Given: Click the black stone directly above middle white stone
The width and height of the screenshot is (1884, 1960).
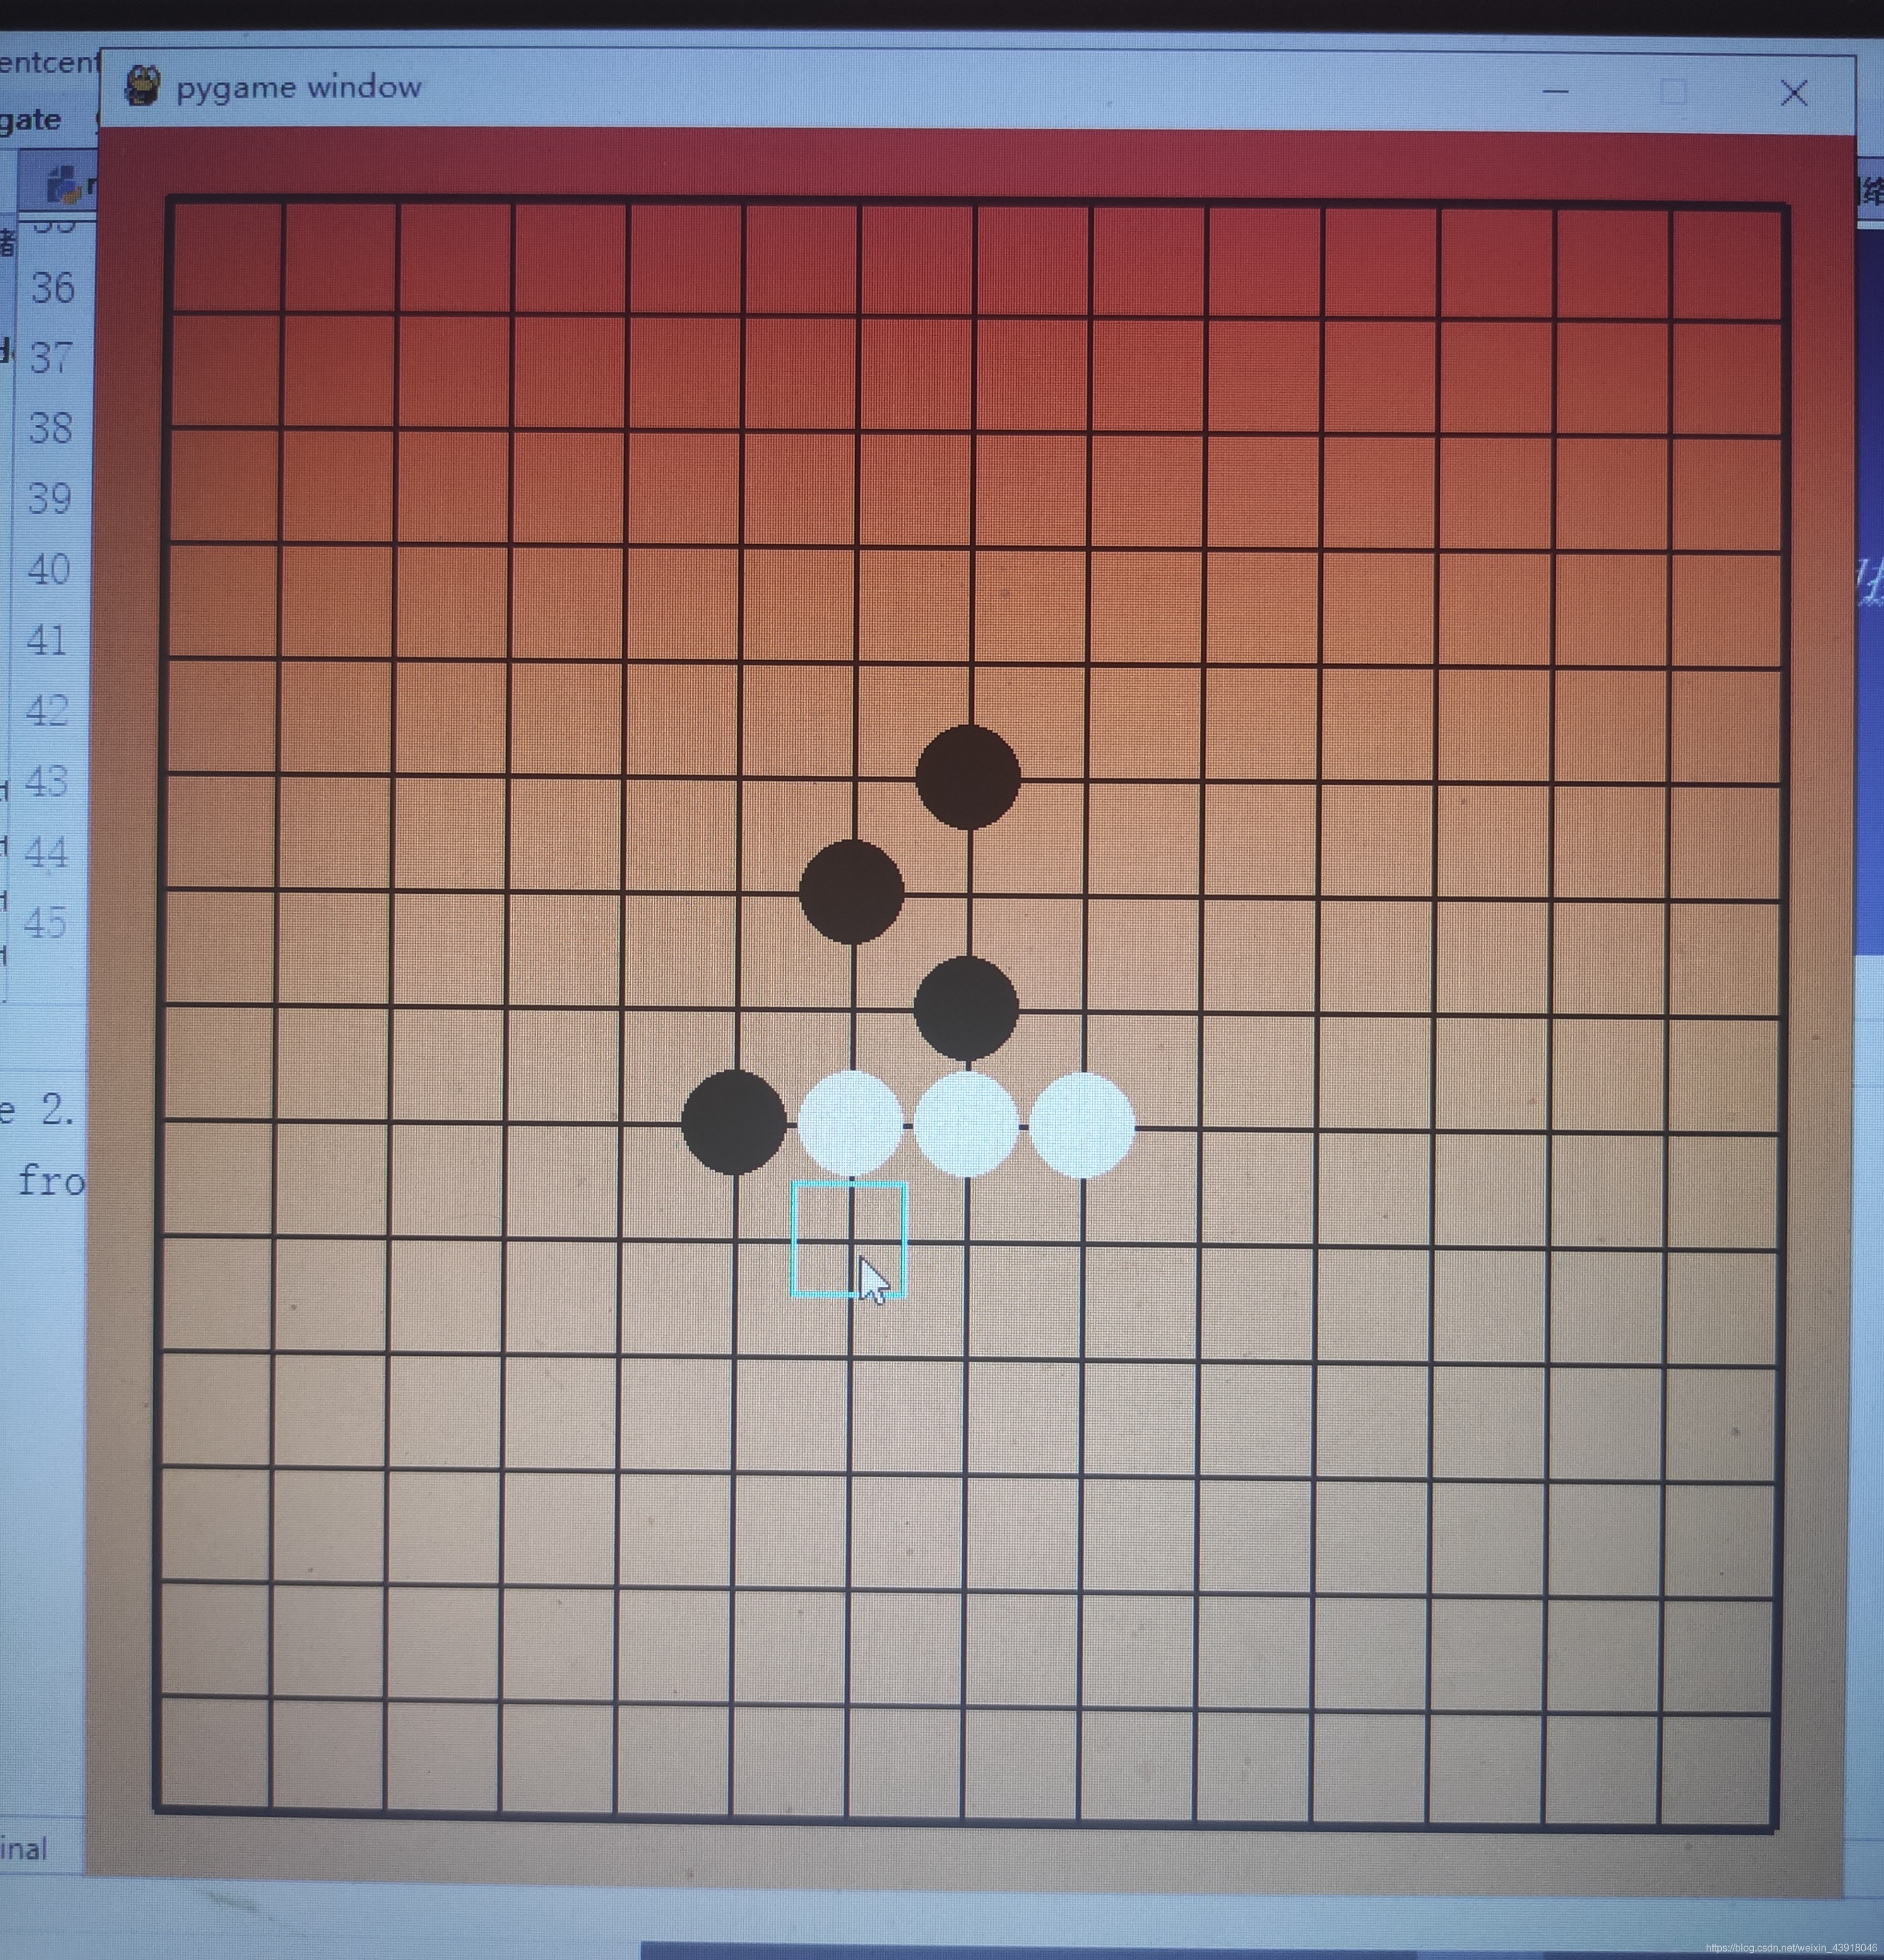Looking at the screenshot, I should [x=966, y=1008].
